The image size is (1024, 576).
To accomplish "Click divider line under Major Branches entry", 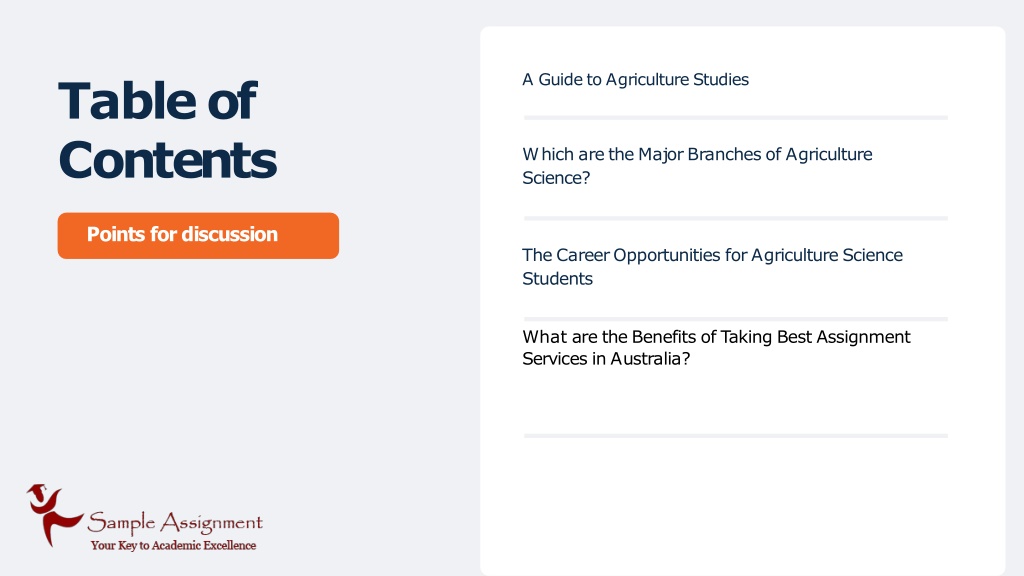I will (x=735, y=218).
